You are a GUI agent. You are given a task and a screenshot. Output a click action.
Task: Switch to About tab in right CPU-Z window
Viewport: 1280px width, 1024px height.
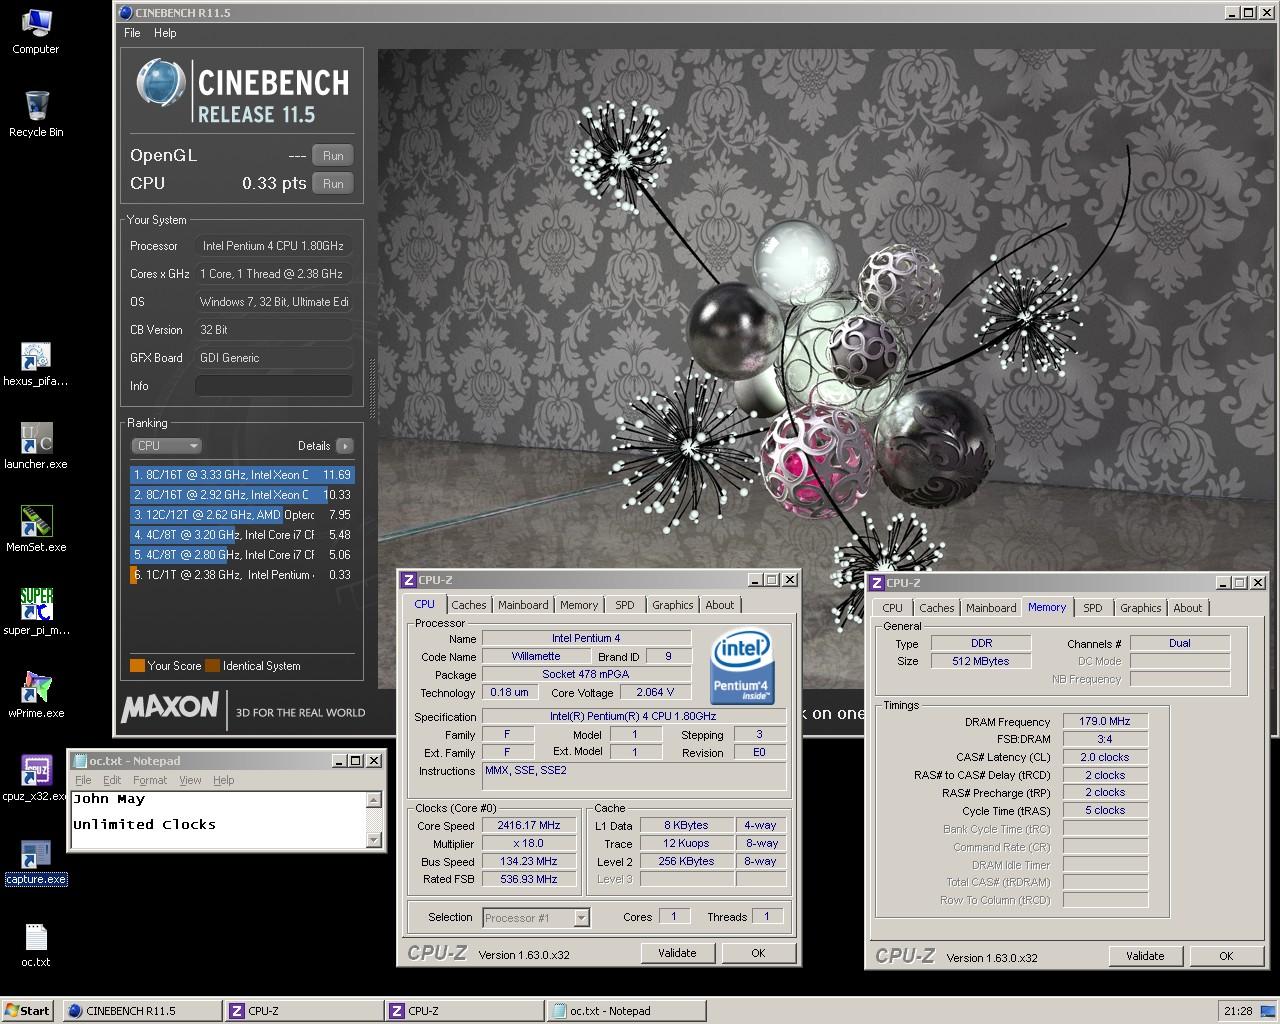click(x=1188, y=608)
